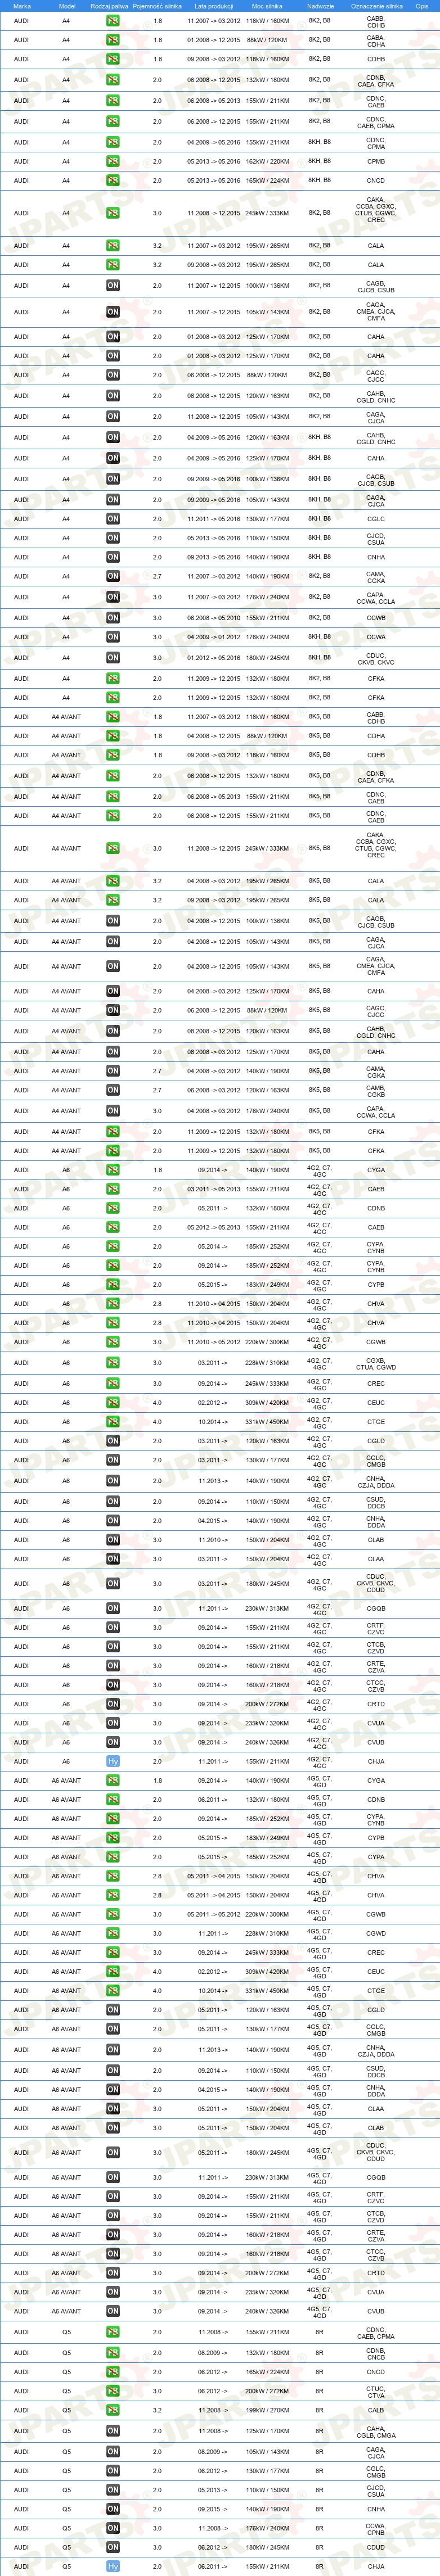The width and height of the screenshot is (440, 2576).
Task: Click diesel ON icon in A6 AVANT CVUA row
Action: [x=113, y=2292]
